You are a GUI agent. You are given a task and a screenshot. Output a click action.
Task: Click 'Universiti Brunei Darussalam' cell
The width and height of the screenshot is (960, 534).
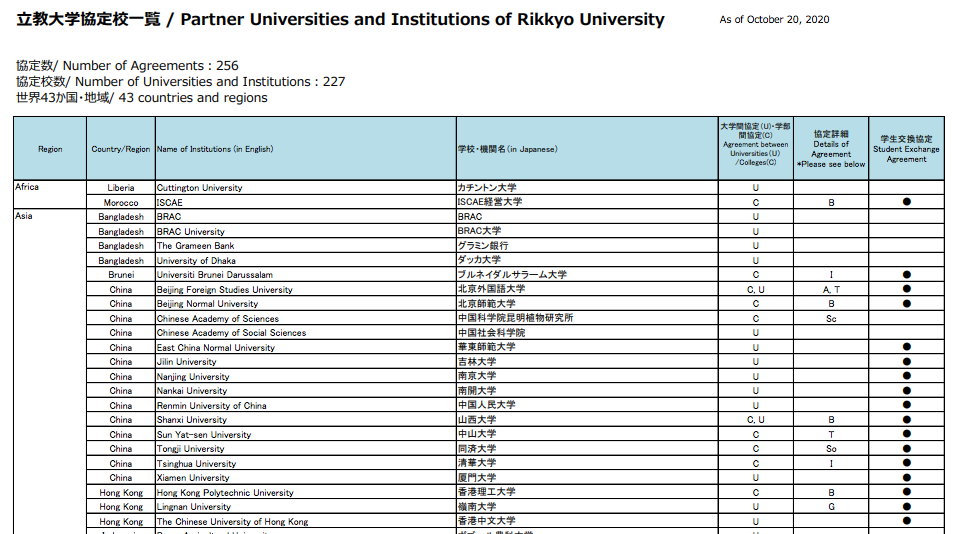click(306, 275)
